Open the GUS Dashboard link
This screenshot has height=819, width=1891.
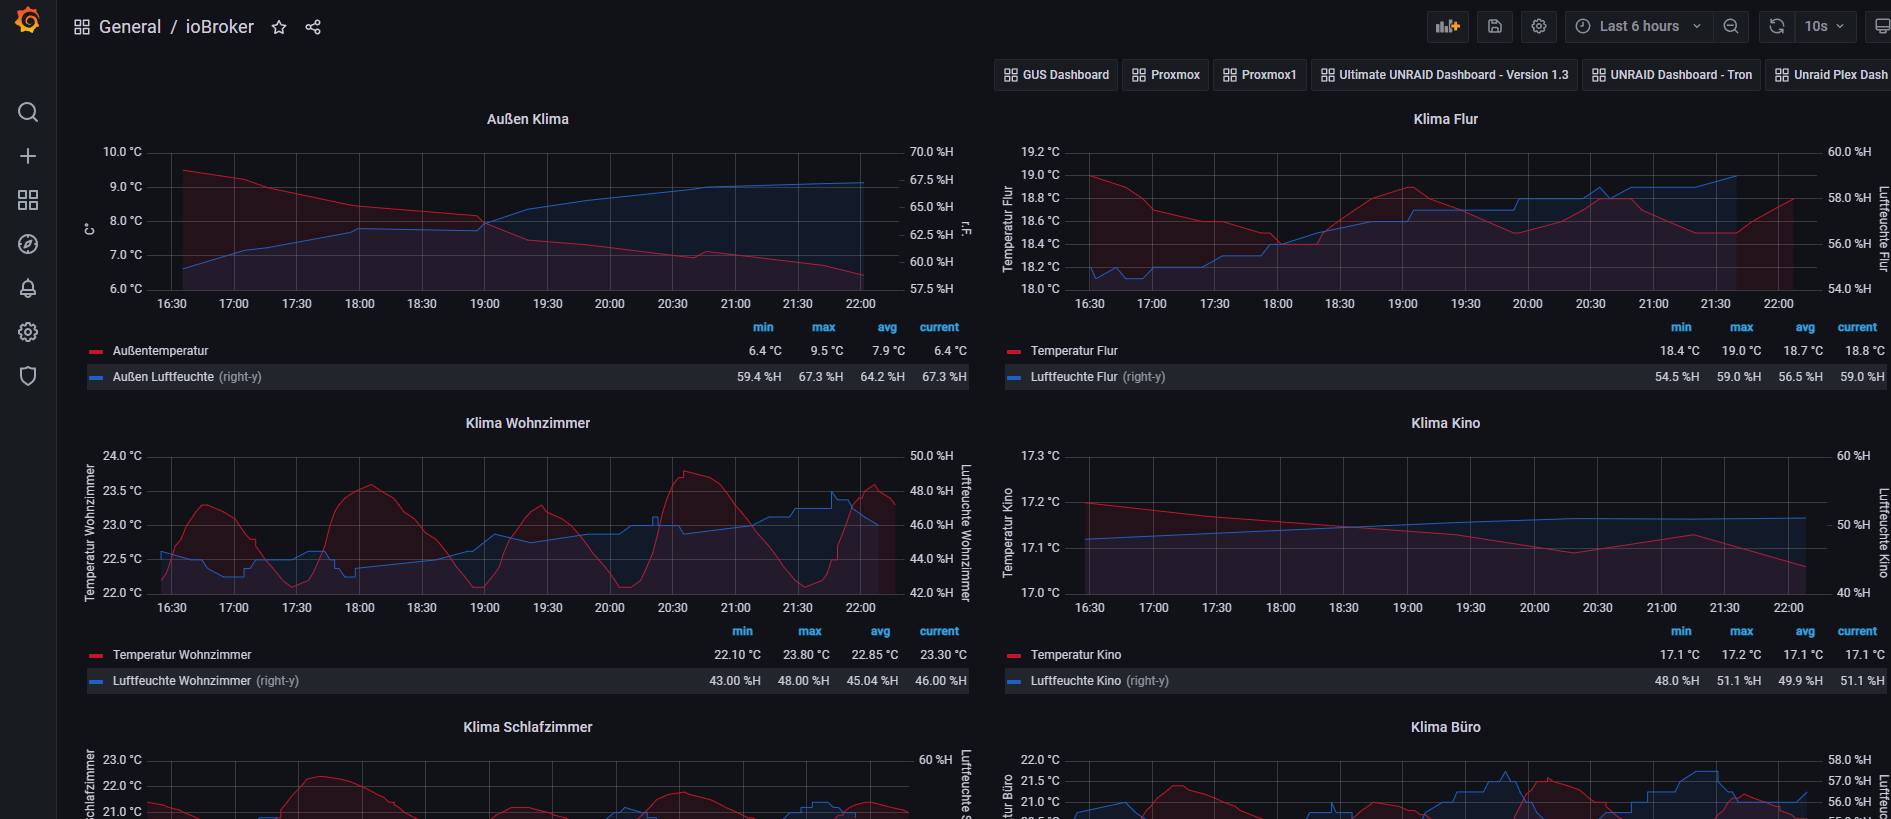1056,75
